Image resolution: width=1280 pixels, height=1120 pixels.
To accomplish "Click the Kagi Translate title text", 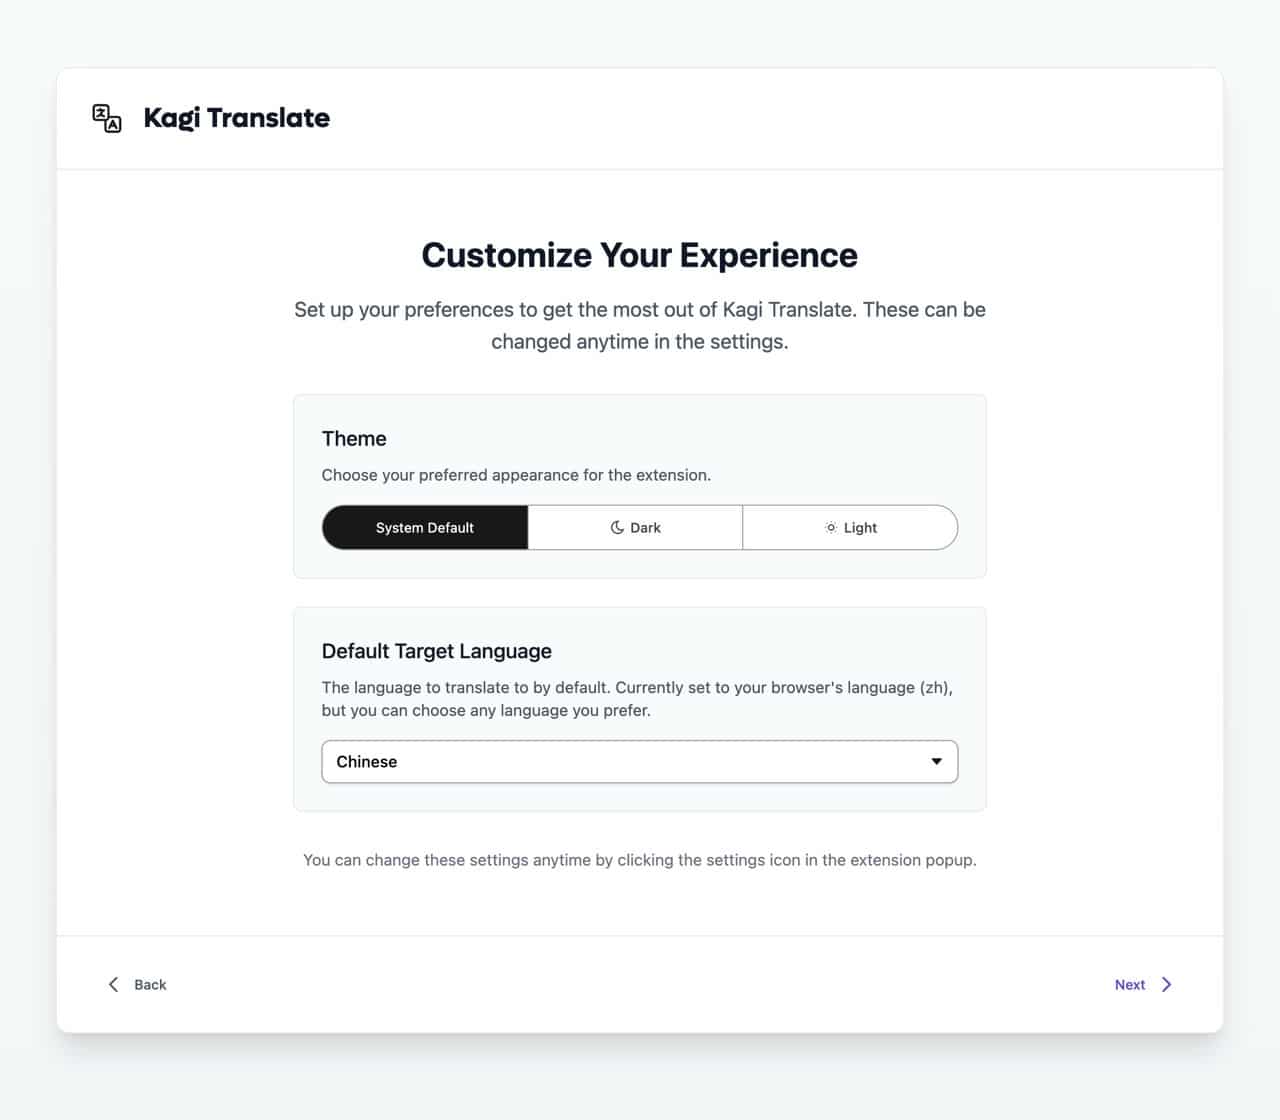I will [237, 118].
